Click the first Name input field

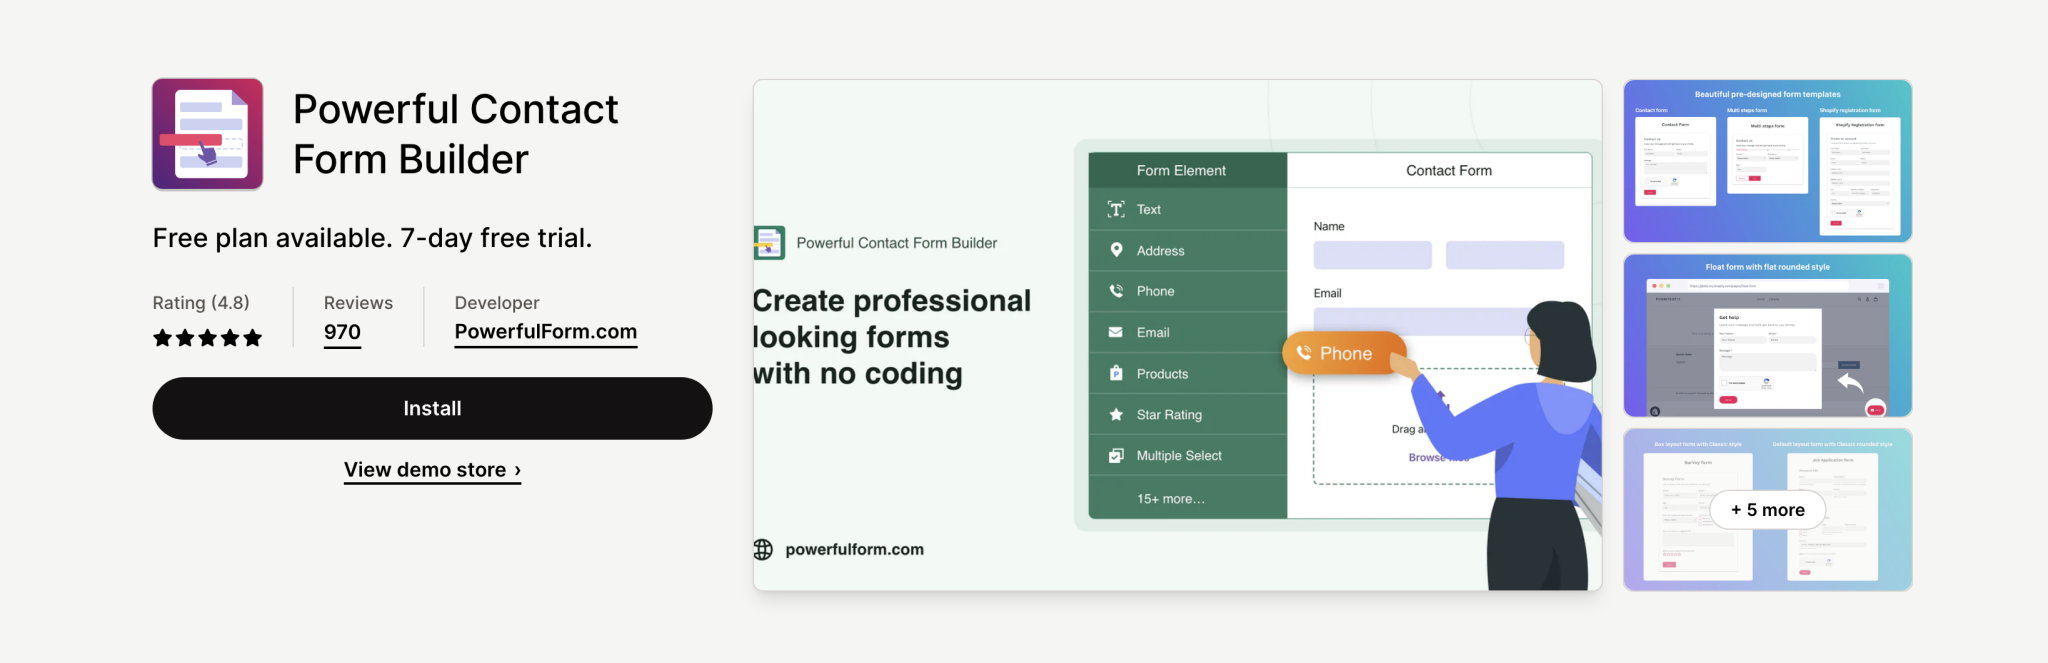[1372, 255]
